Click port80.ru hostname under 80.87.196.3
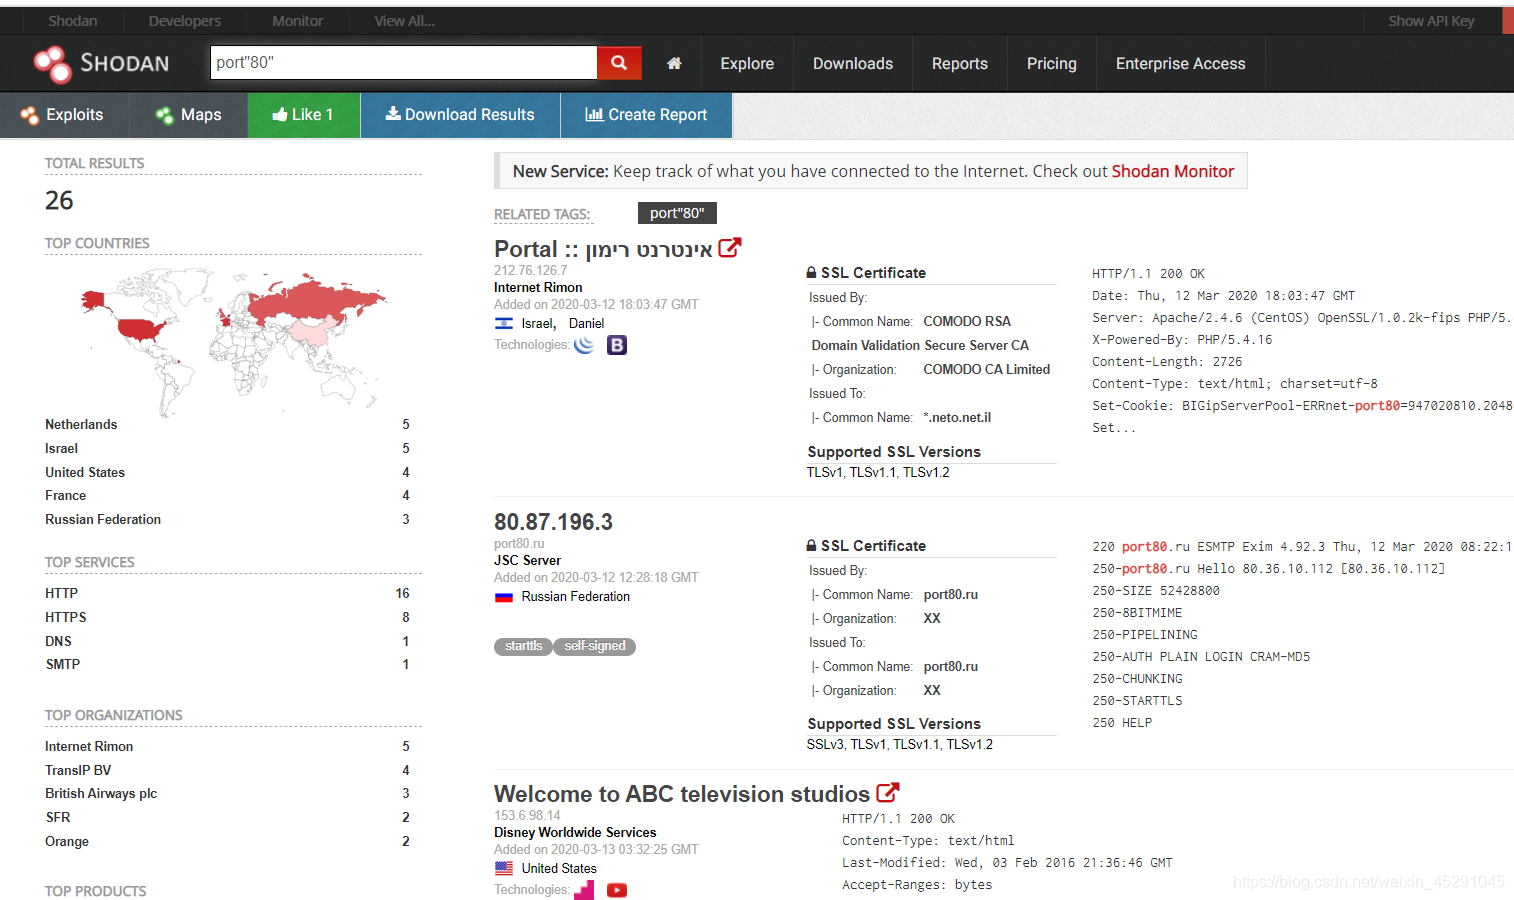The height and width of the screenshot is (900, 1514). coord(519,544)
